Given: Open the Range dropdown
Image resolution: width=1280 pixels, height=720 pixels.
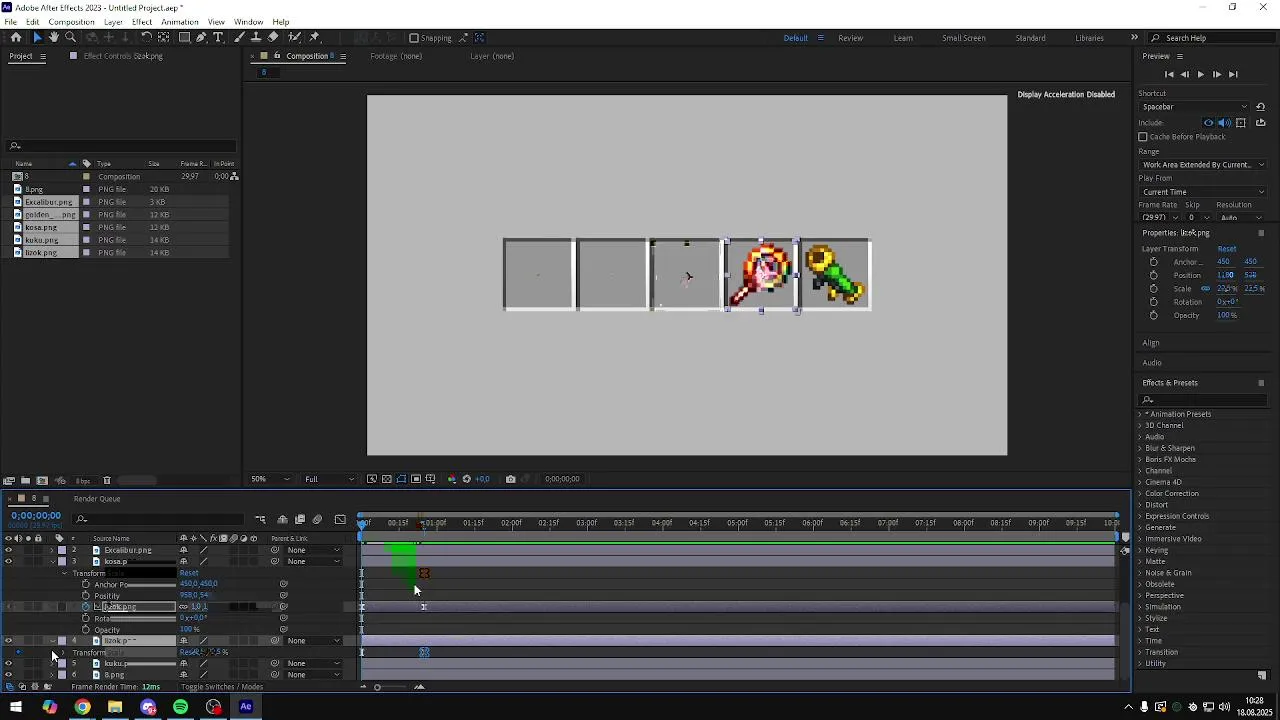Looking at the screenshot, I should pos(1203,165).
